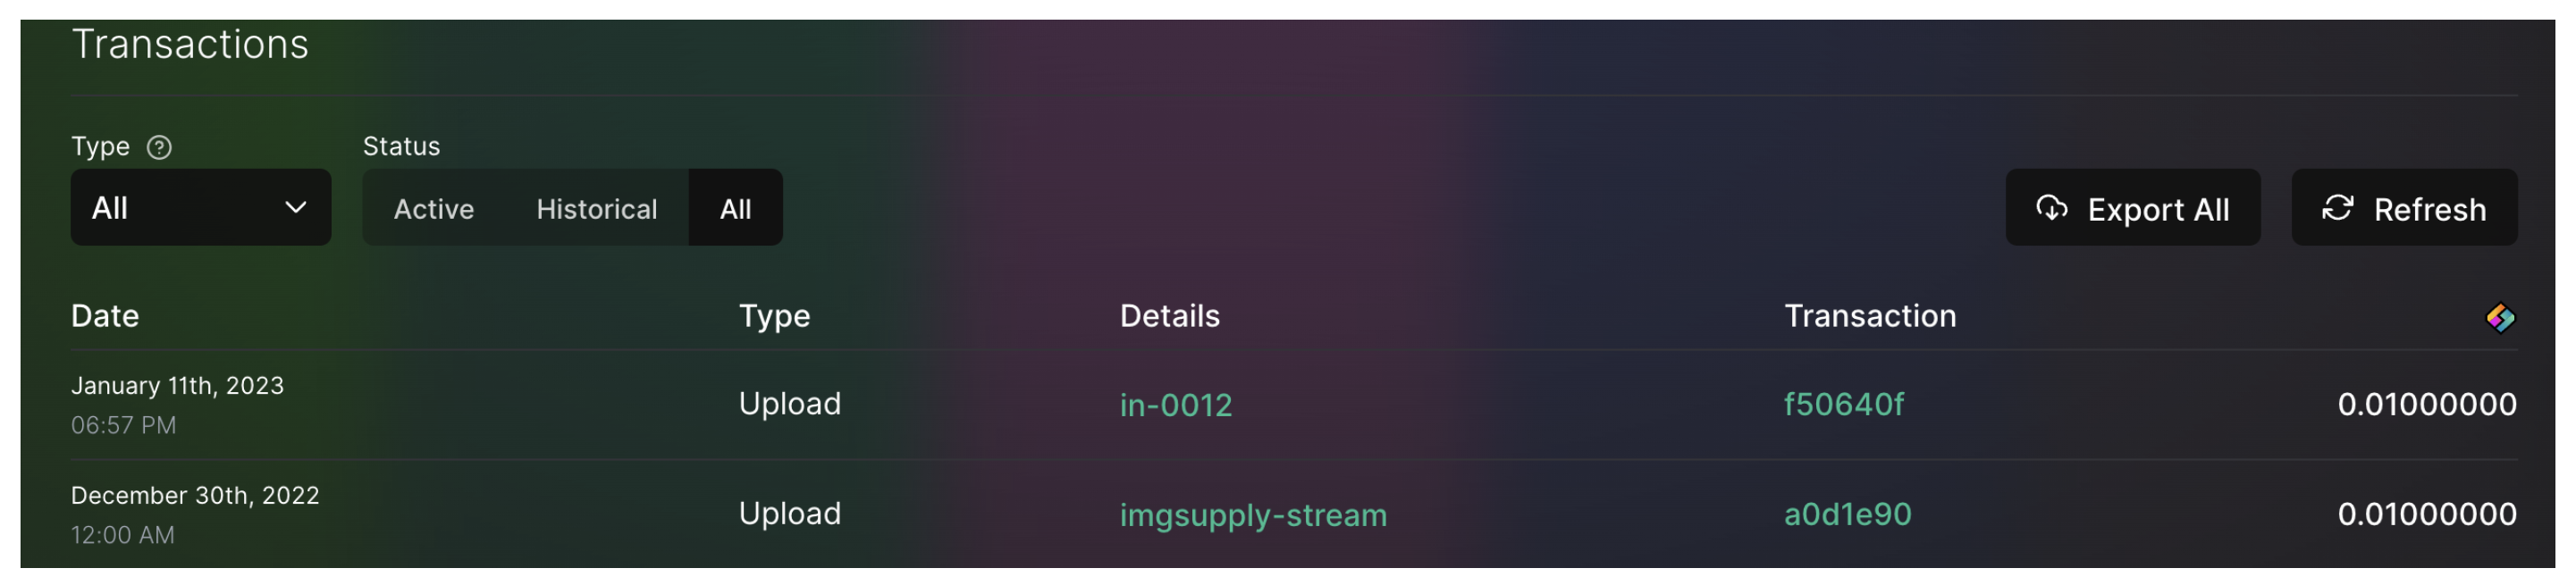Click the chevron arrow in Type dropdown

(x=295, y=208)
